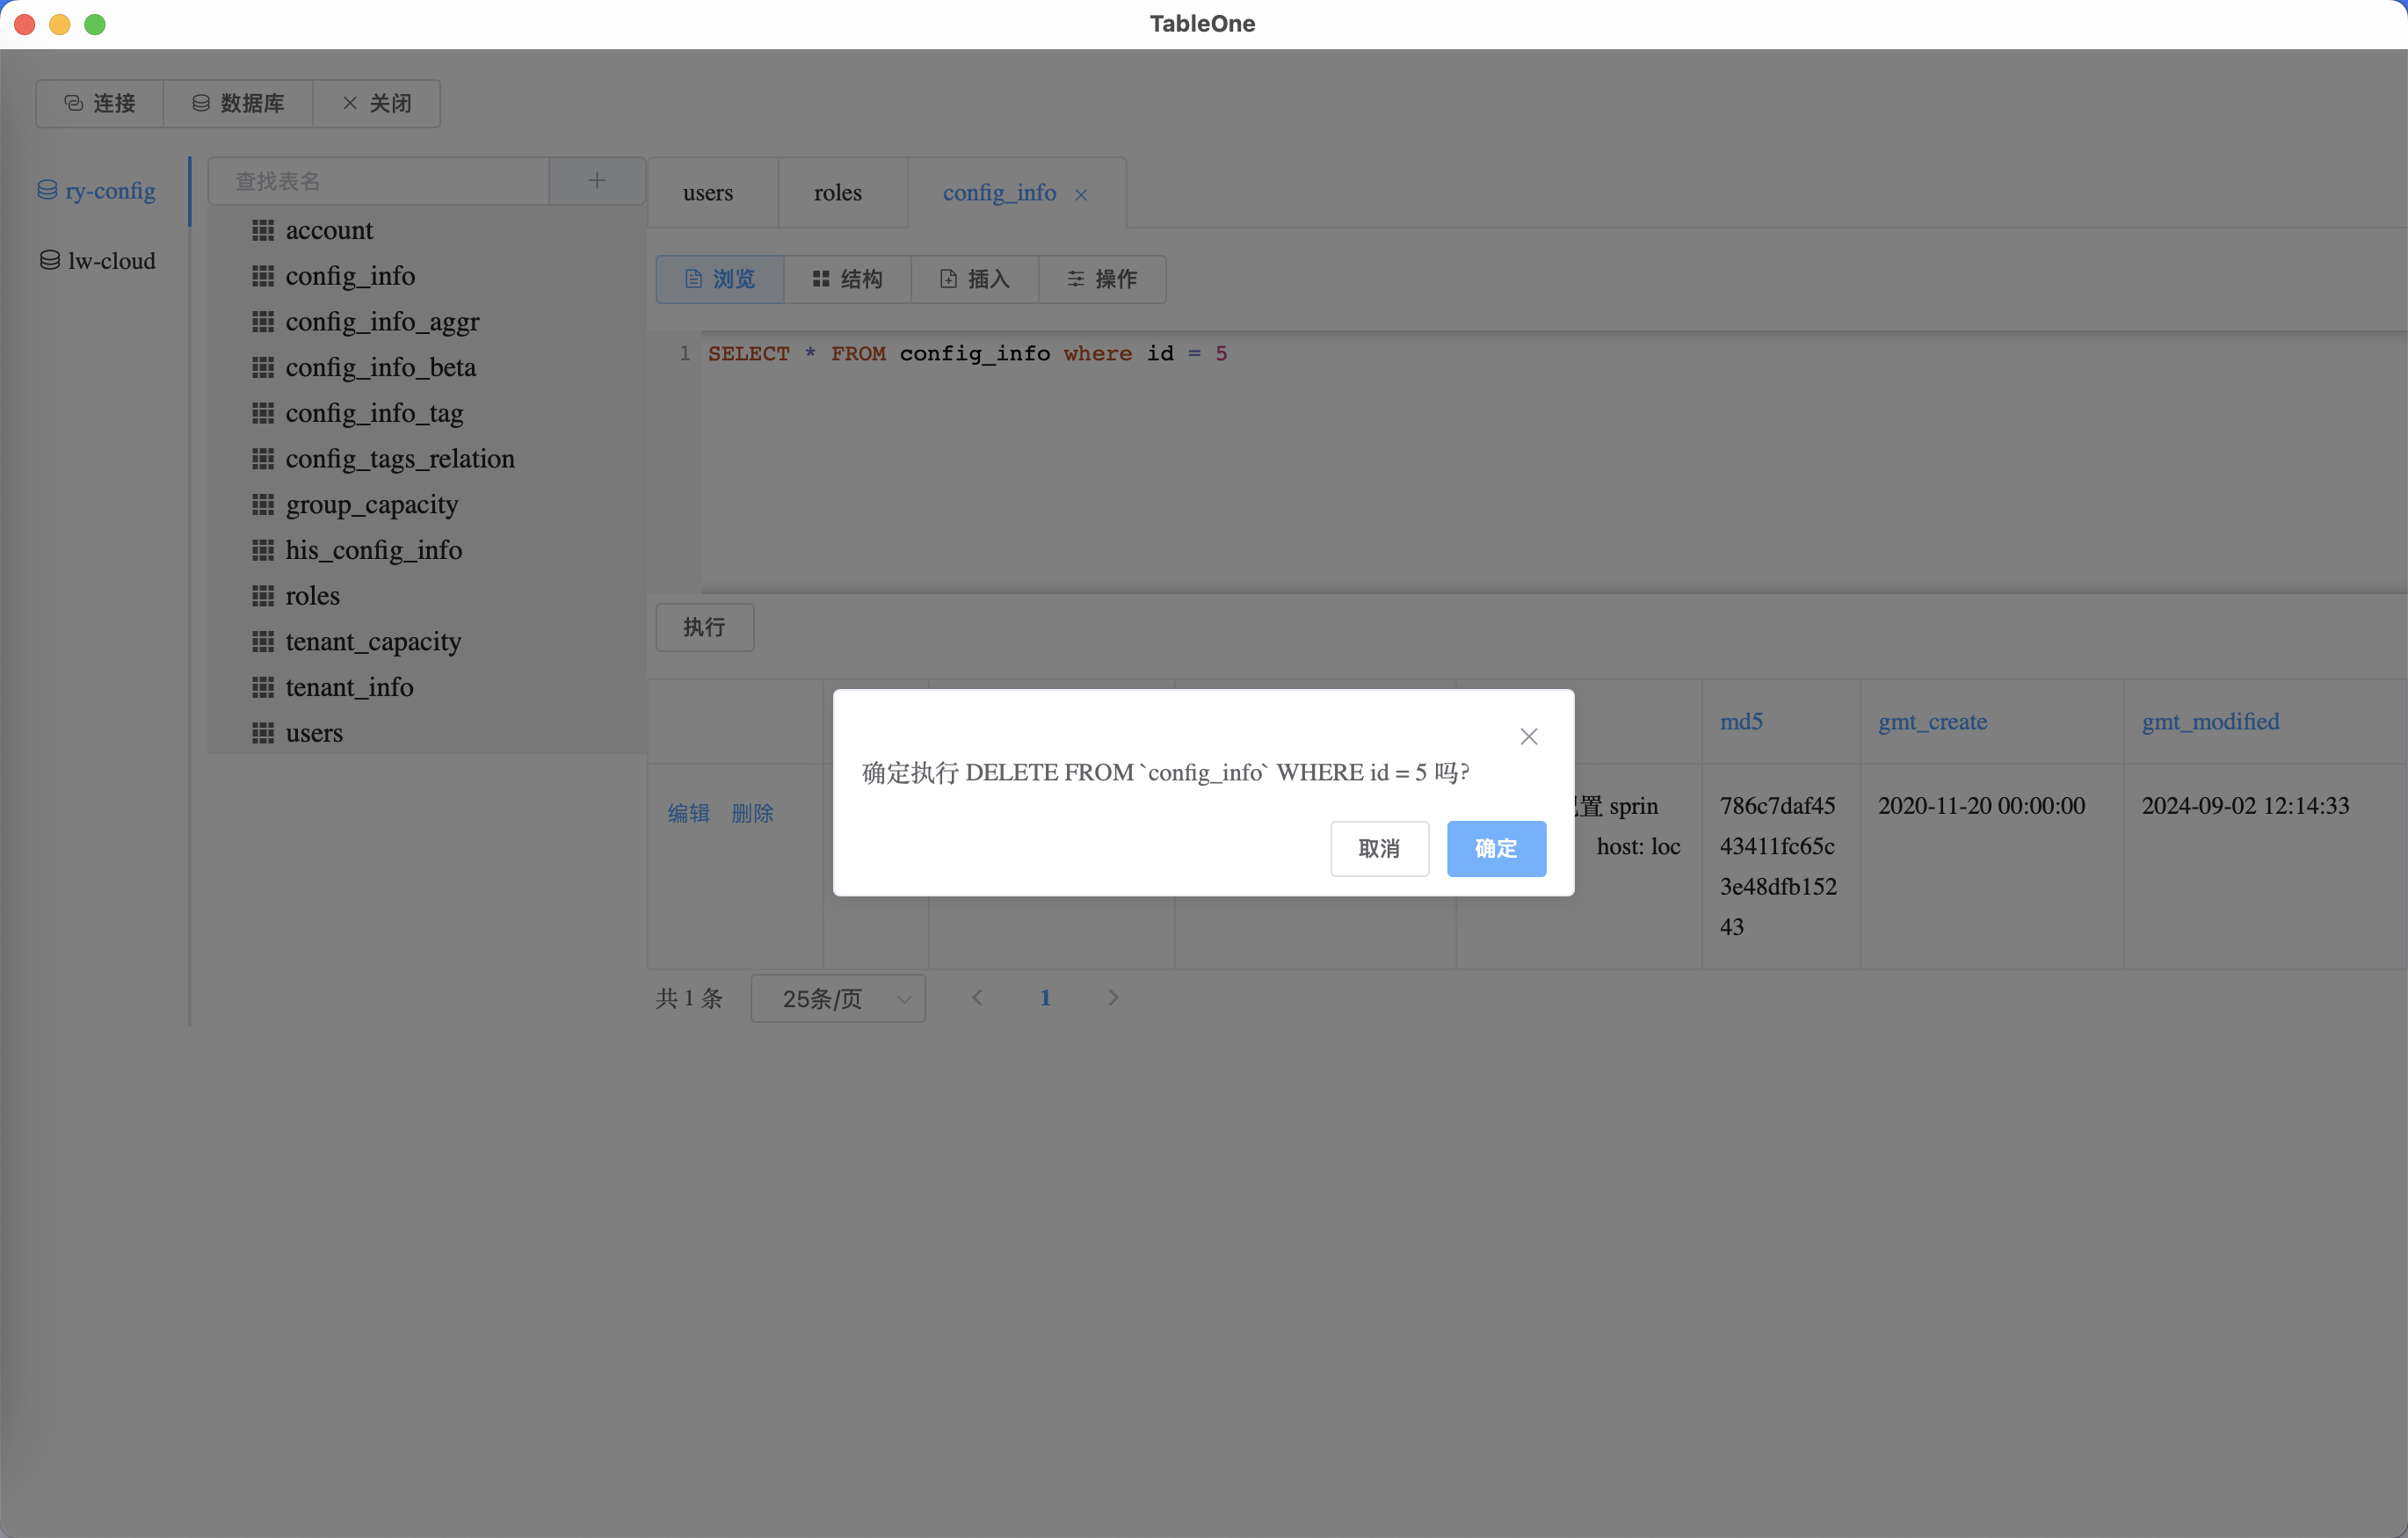Close the config_info tab with its x icon

[1081, 195]
